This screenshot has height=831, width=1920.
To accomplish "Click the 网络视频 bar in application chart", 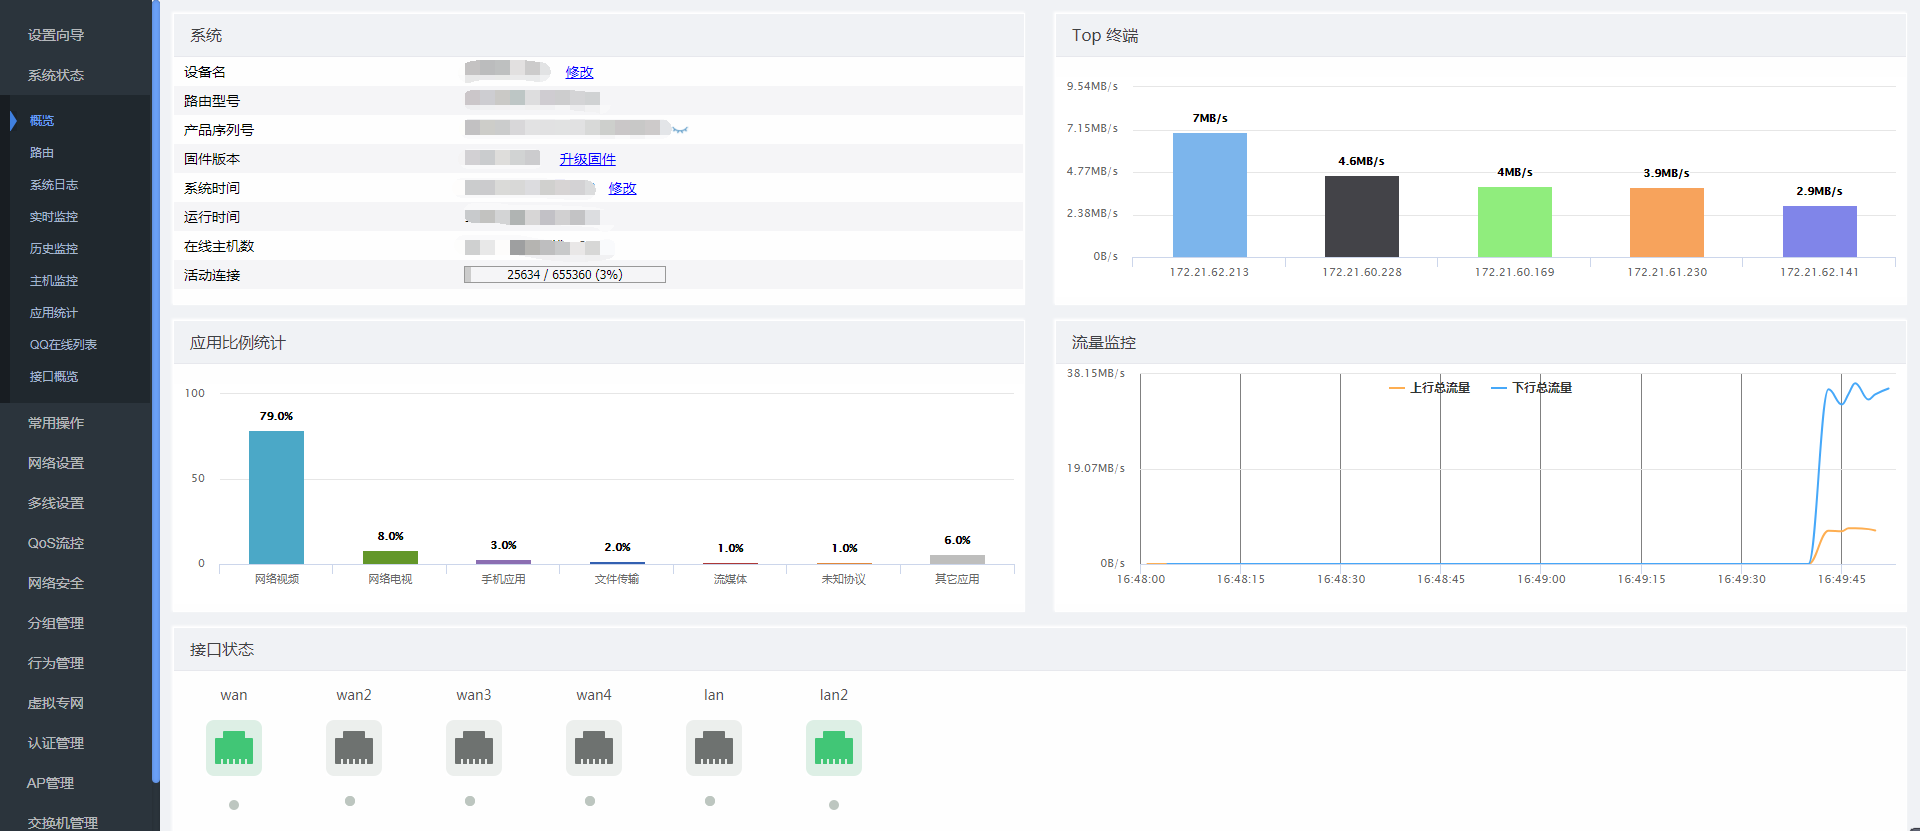I will point(276,497).
